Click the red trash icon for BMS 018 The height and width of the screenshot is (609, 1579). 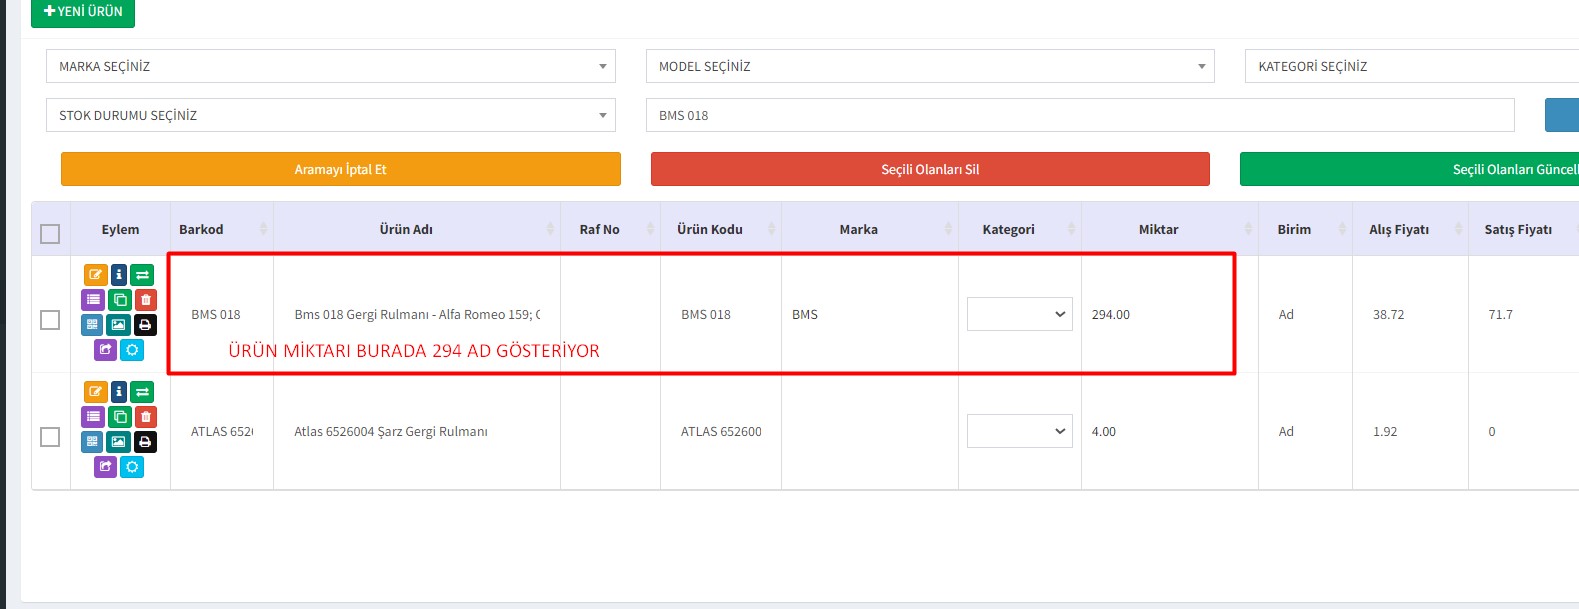click(145, 300)
